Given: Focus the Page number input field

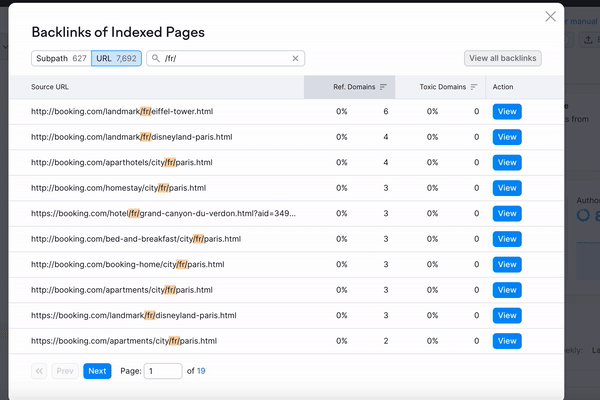Looking at the screenshot, I should click(x=163, y=370).
